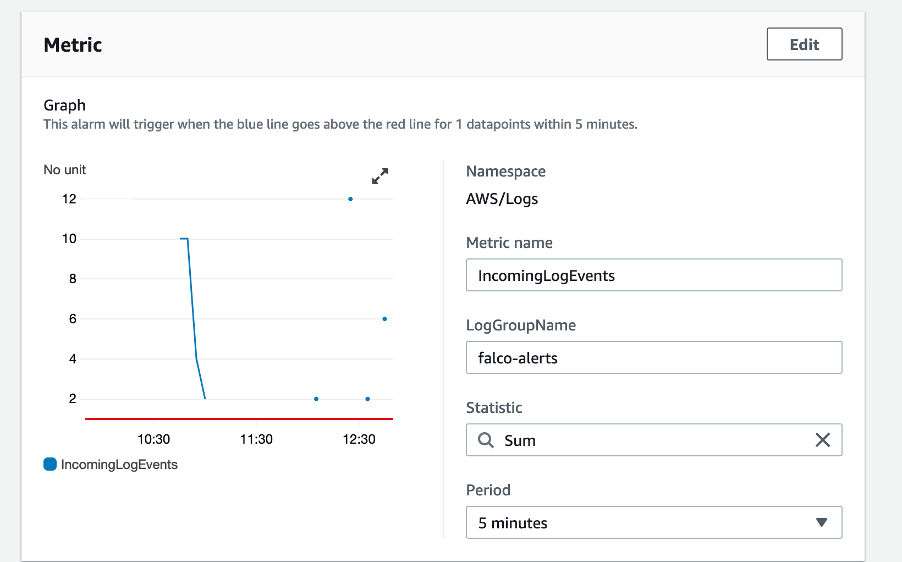Viewport: 902px width, 562px height.
Task: Click the Metric section heading
Action: [73, 45]
